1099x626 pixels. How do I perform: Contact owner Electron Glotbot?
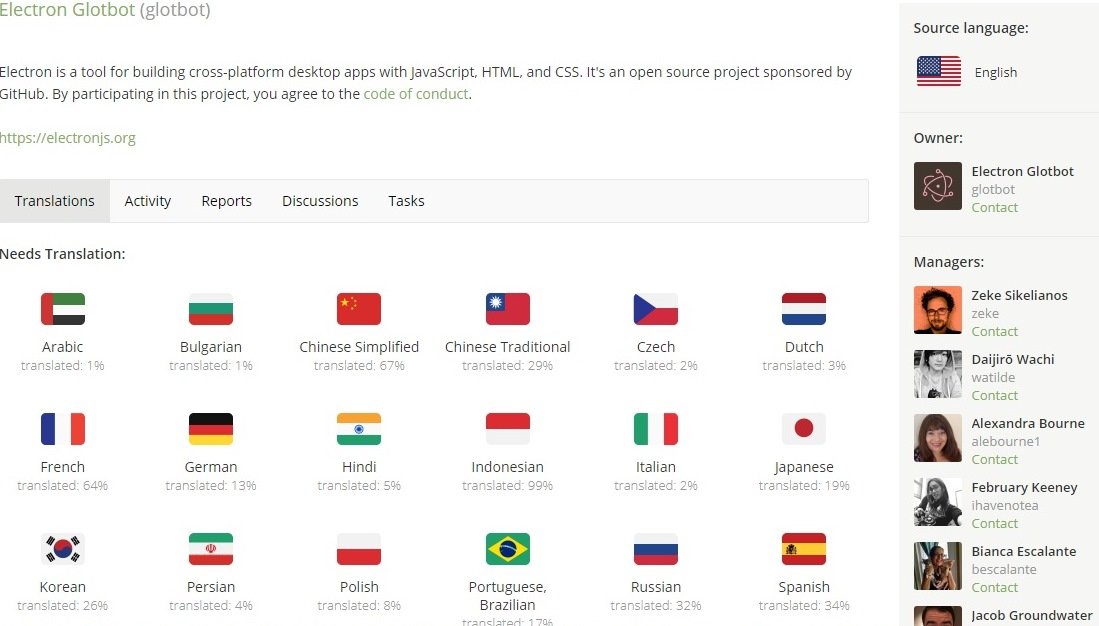[x=995, y=207]
